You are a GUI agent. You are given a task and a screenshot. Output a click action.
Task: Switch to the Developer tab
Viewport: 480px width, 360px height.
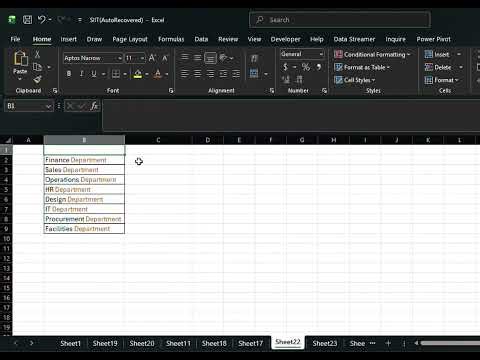pos(285,39)
